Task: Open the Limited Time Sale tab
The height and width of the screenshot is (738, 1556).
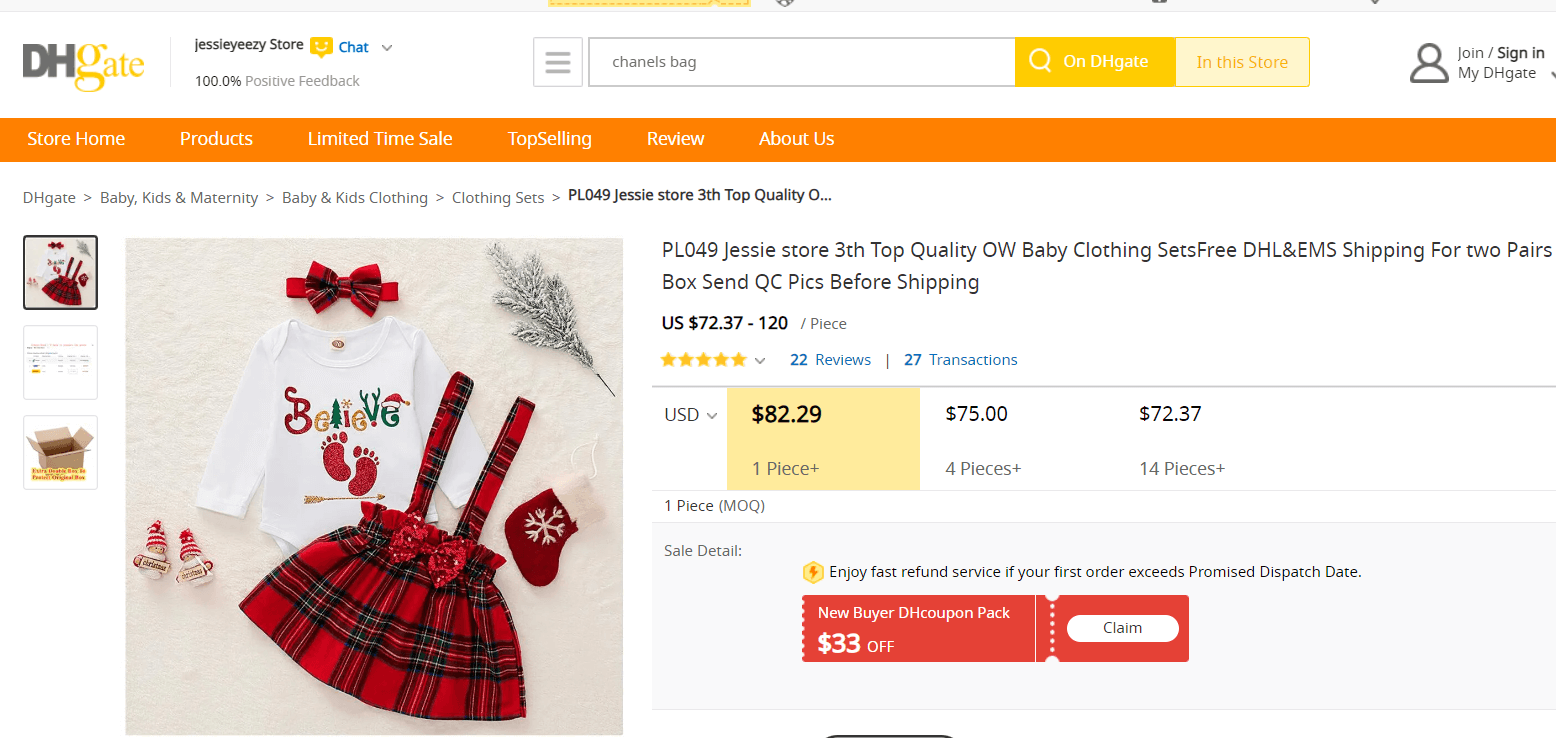Action: point(380,139)
